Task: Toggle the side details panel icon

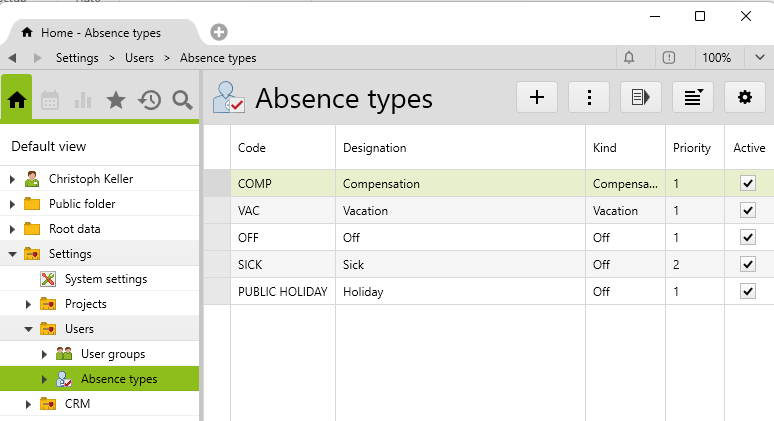Action: coord(641,97)
